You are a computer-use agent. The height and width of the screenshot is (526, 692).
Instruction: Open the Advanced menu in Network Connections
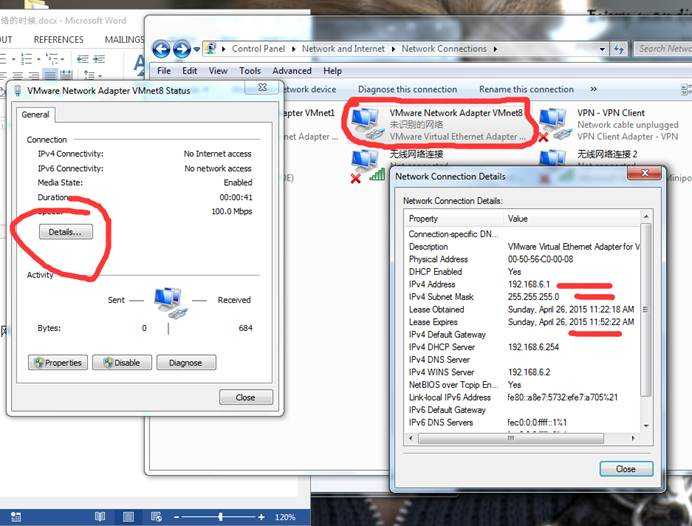click(x=292, y=71)
